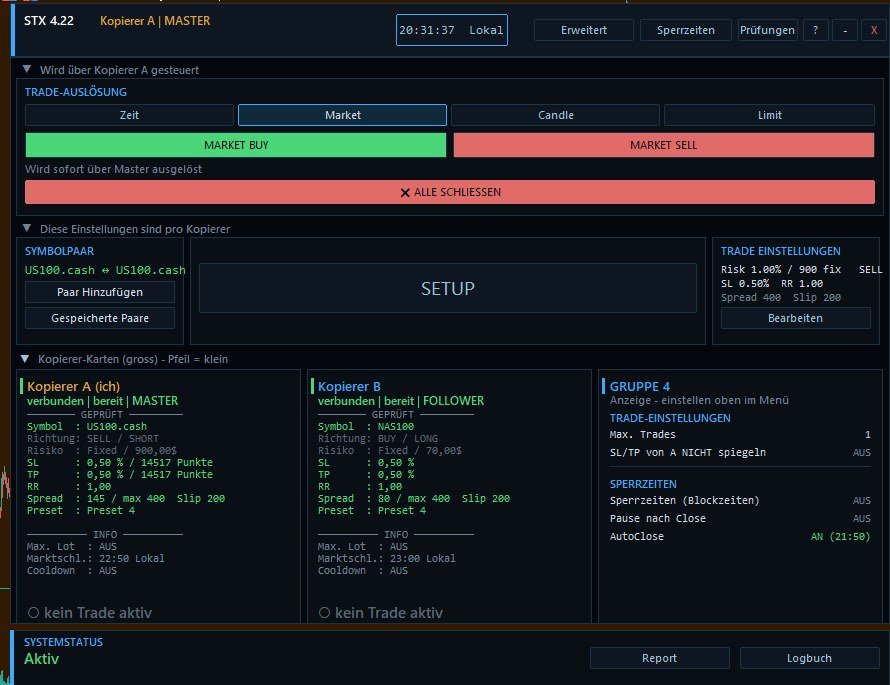
Task: Collapse 'Diese Einstellungen sind pro Kopierer' section
Action: [x=27, y=228]
